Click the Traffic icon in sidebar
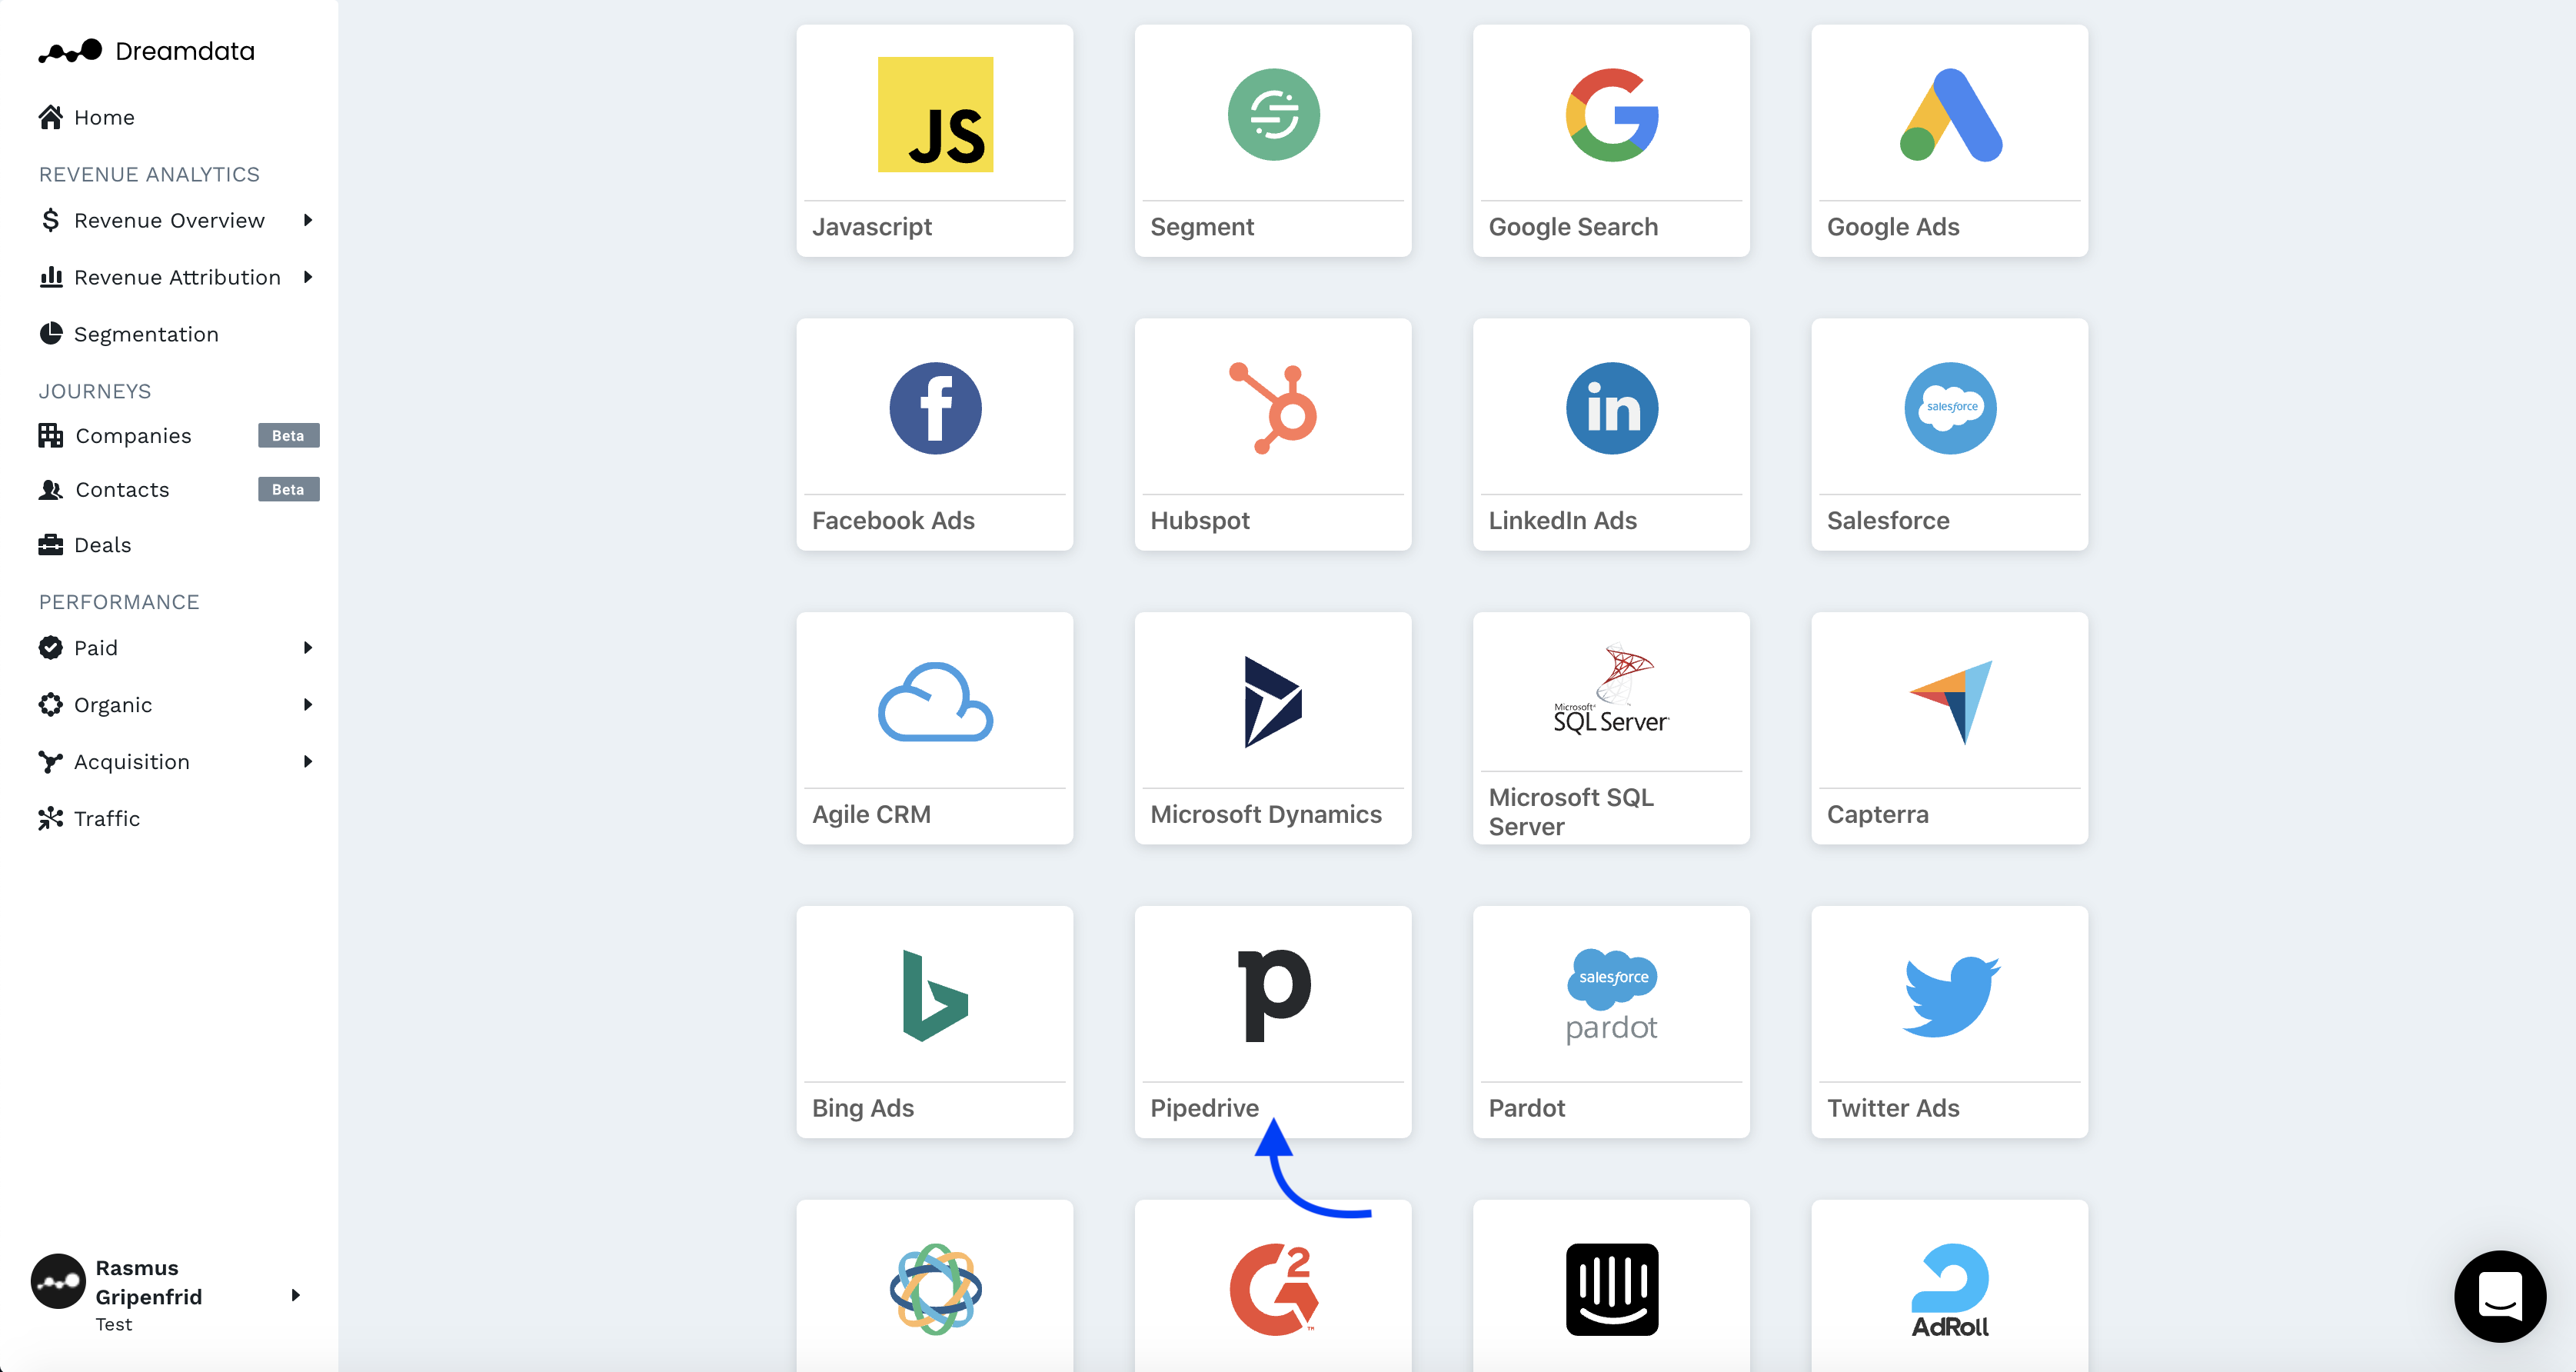Image resolution: width=2576 pixels, height=1372 pixels. (50, 818)
